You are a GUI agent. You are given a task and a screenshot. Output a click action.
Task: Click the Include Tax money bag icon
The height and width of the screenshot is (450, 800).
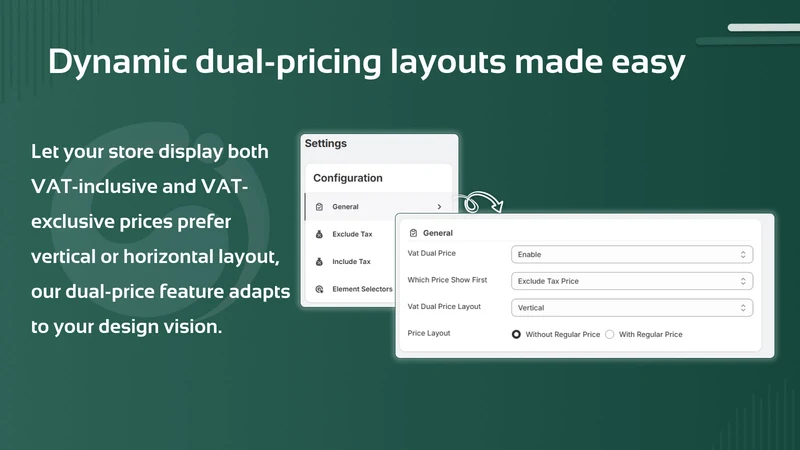point(319,262)
